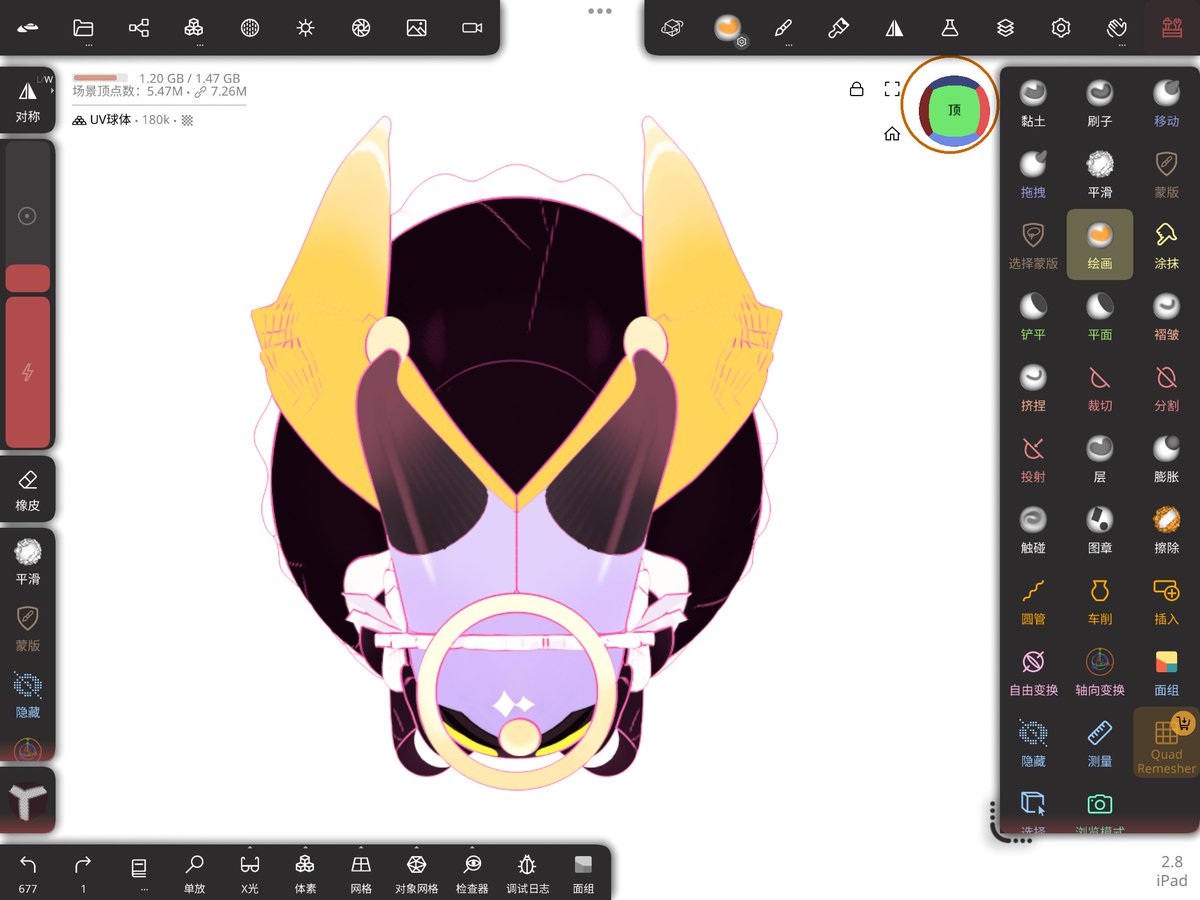Select 面组 (Face group) in the right tool panel
Screen dimensions: 1200x900
pos(1166,670)
